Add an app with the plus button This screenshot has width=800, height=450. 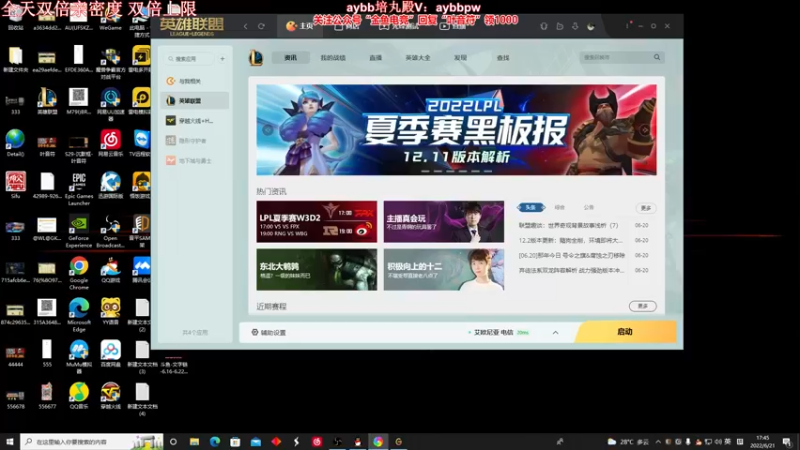(x=222, y=59)
